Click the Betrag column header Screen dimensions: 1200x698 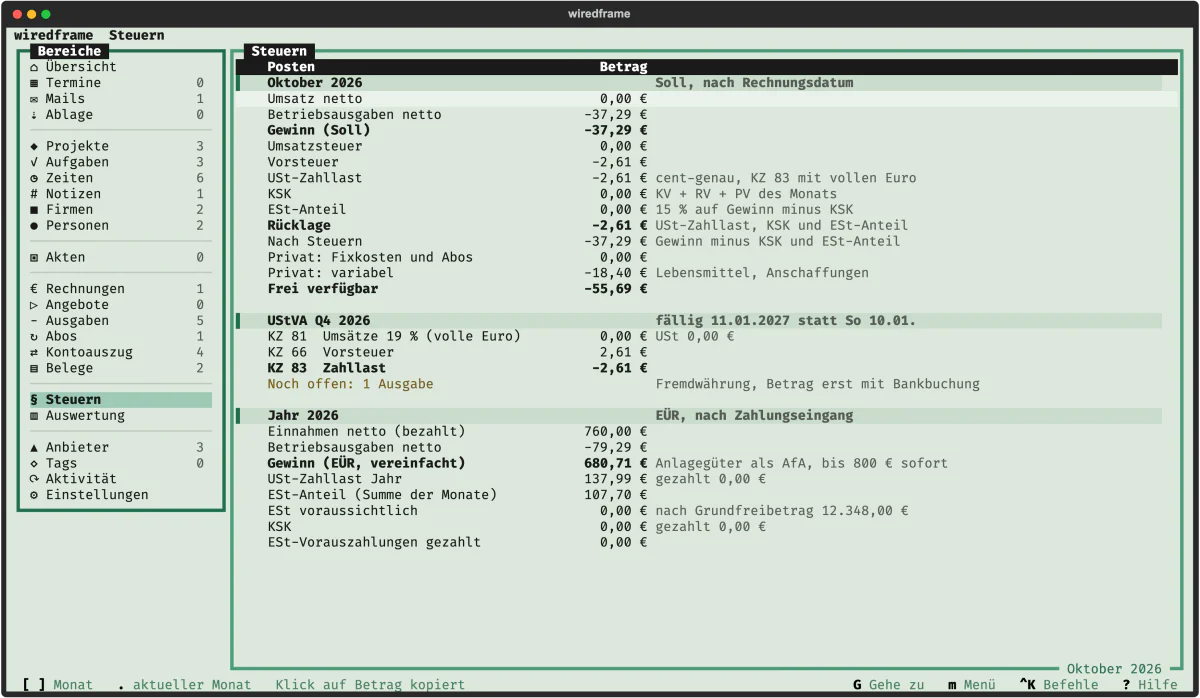[623, 67]
